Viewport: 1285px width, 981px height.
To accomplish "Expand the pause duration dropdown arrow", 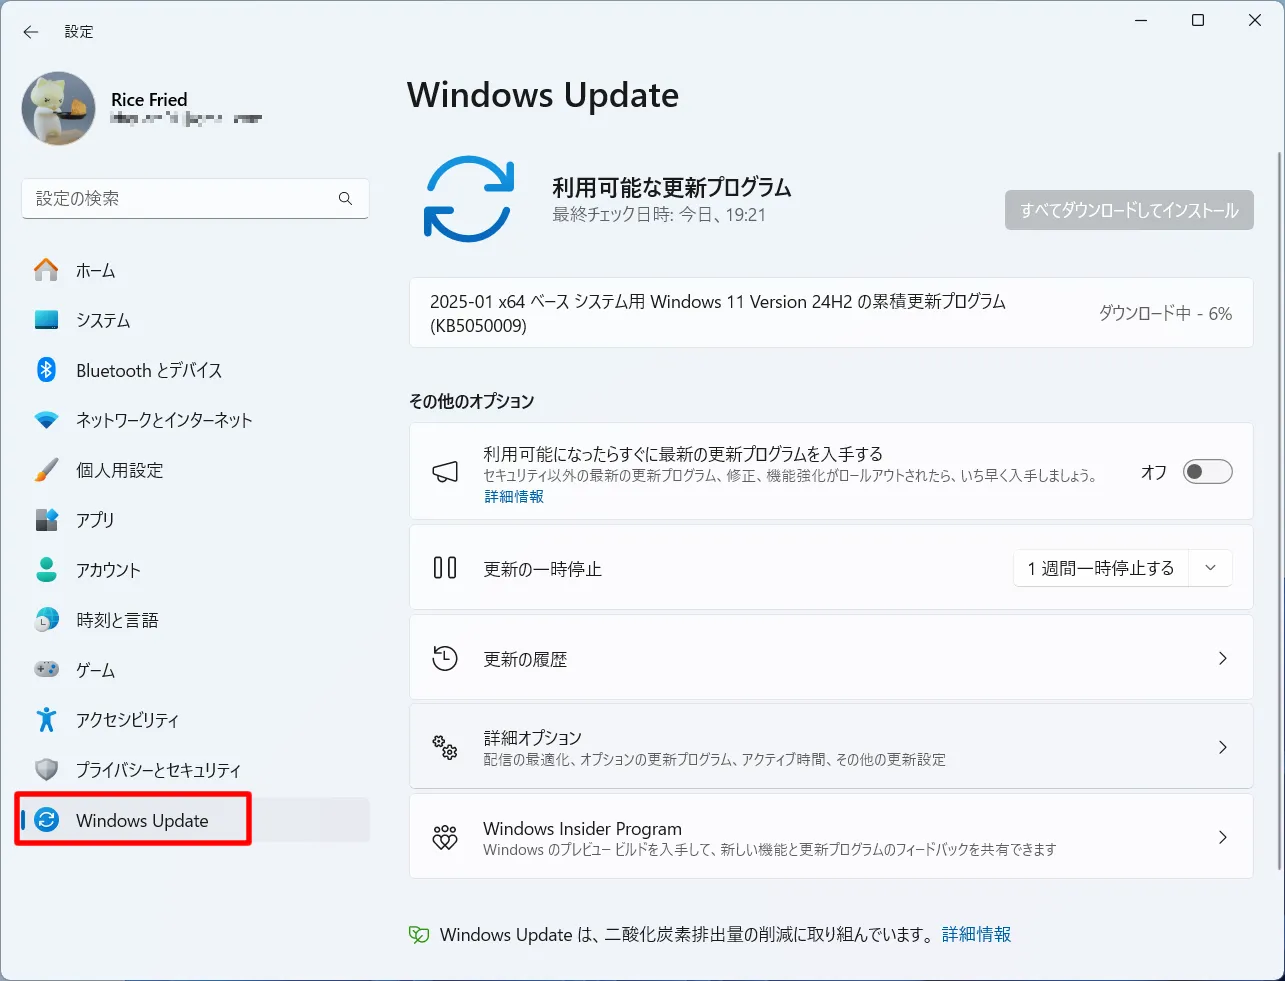I will [1210, 568].
